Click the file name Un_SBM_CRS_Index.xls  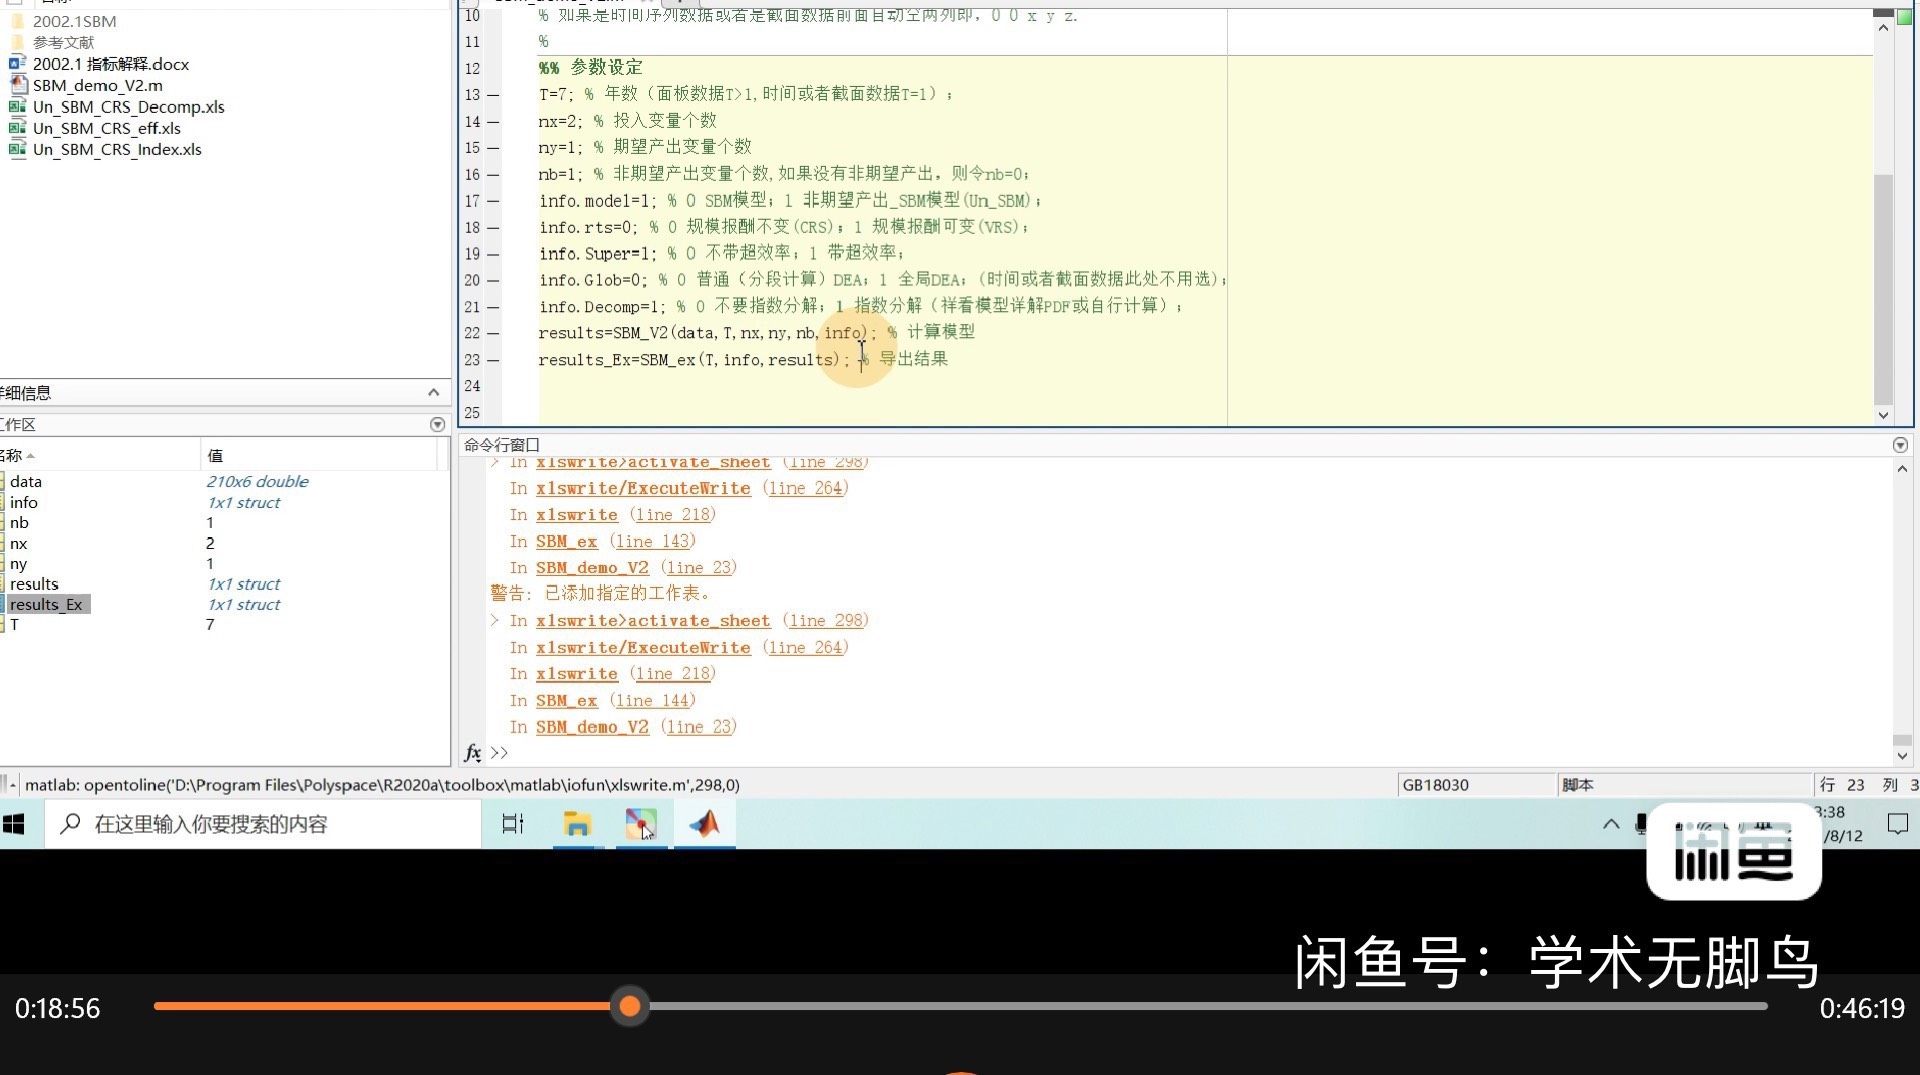117,150
